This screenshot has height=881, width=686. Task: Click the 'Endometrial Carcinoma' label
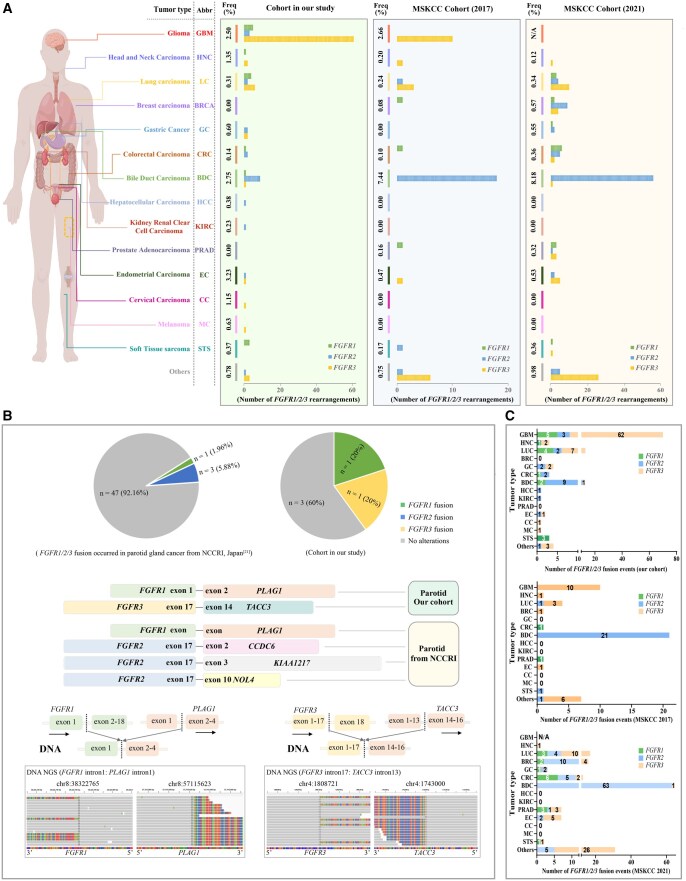153,275
